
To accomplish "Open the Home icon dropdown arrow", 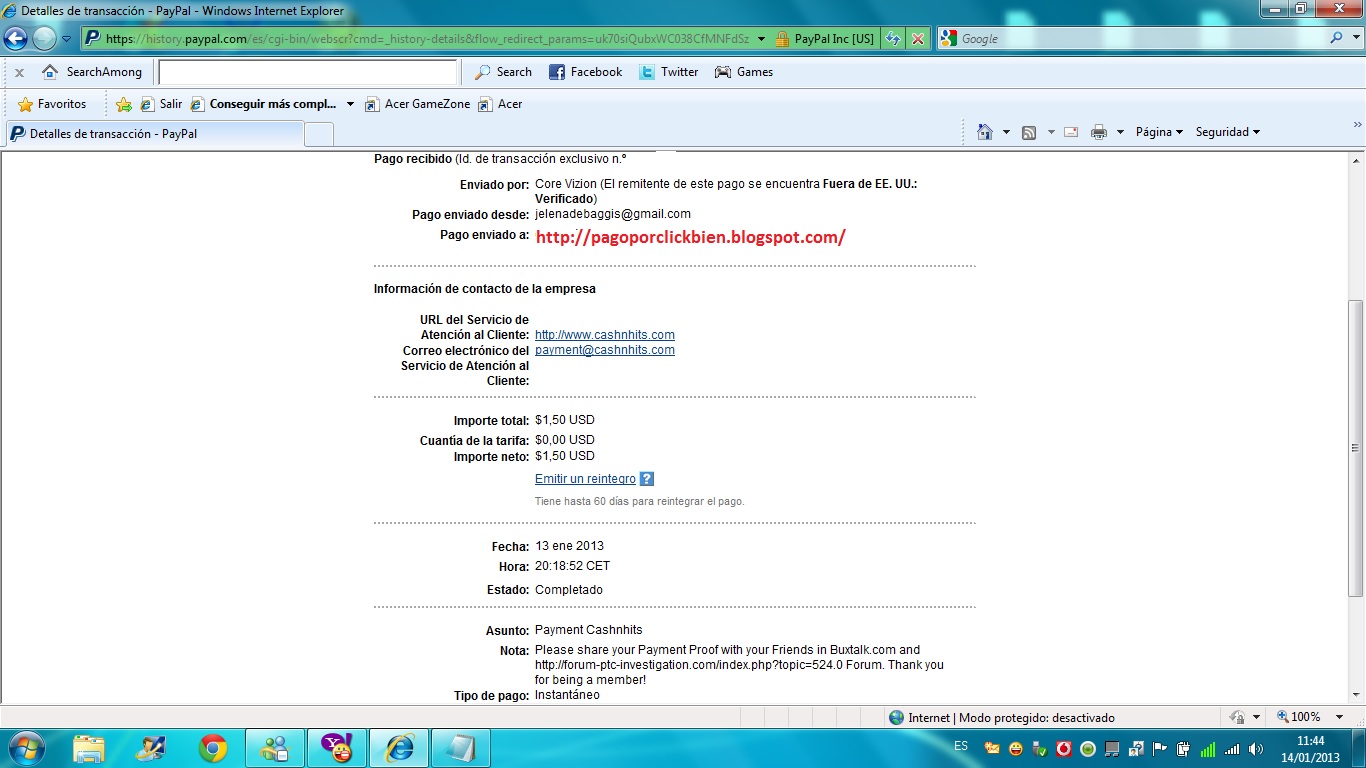I will tap(1006, 132).
